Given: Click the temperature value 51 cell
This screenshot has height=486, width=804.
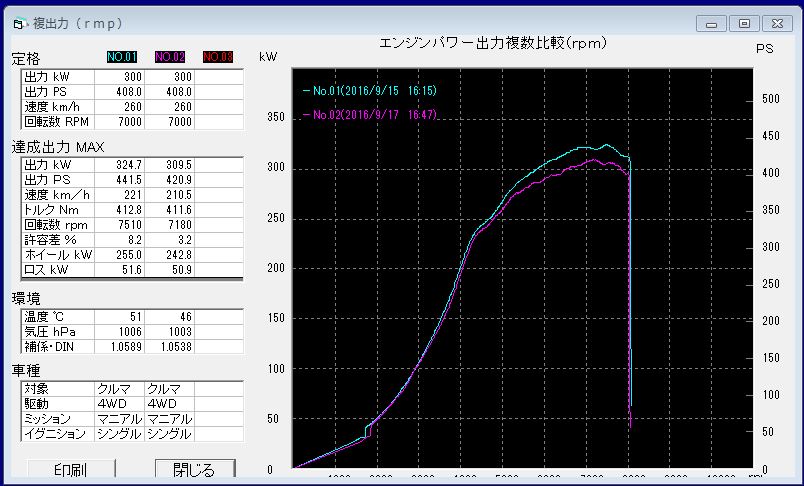Looking at the screenshot, I should (x=120, y=315).
